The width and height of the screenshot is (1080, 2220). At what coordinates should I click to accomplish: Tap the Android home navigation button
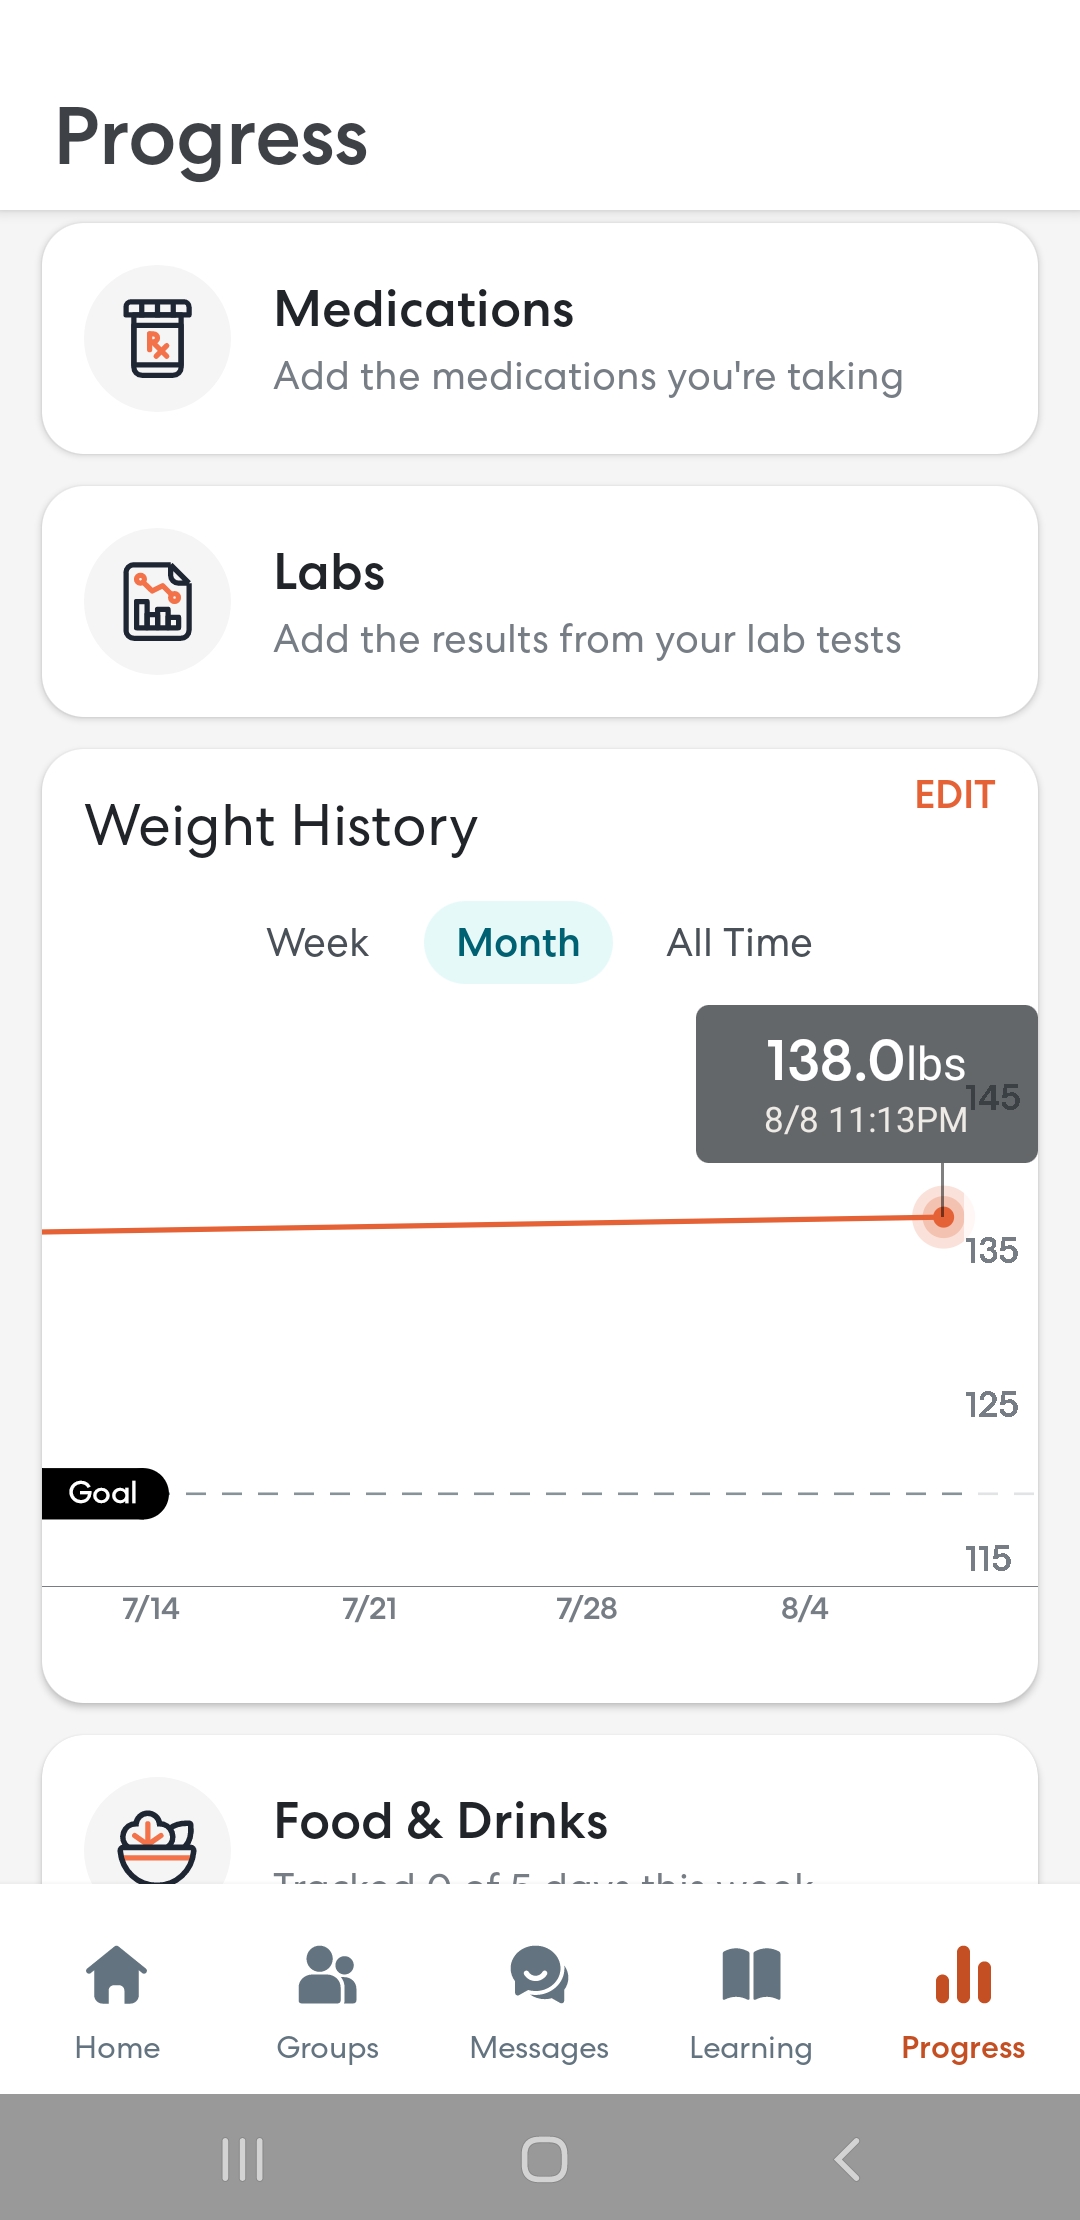[544, 2159]
